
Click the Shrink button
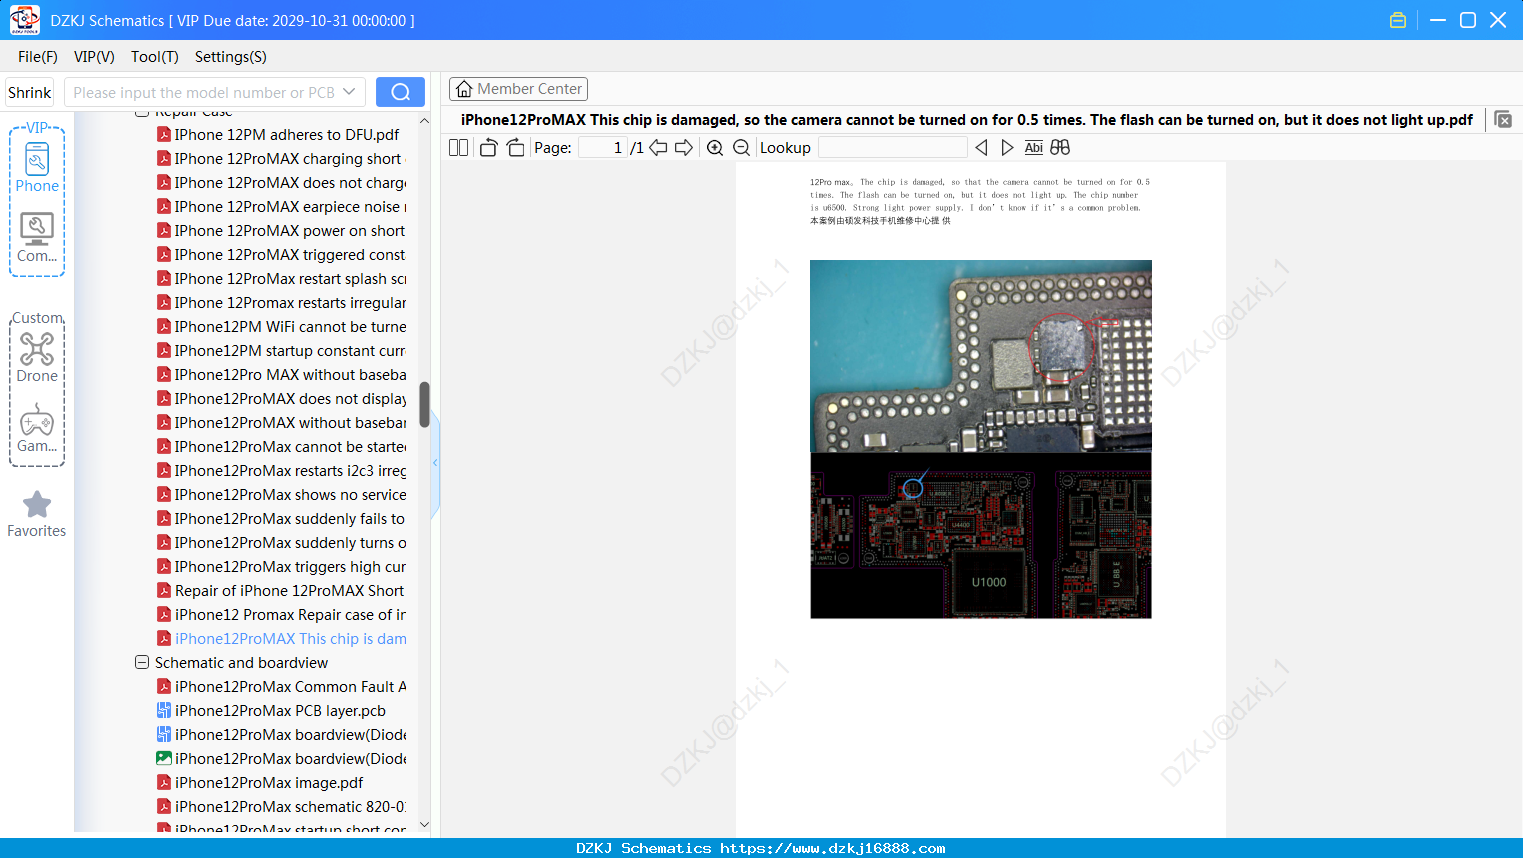coord(30,92)
